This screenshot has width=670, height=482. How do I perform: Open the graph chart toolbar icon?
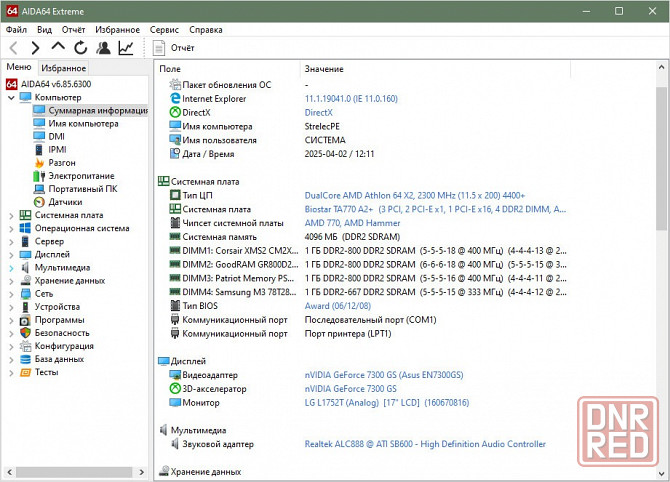tap(126, 48)
